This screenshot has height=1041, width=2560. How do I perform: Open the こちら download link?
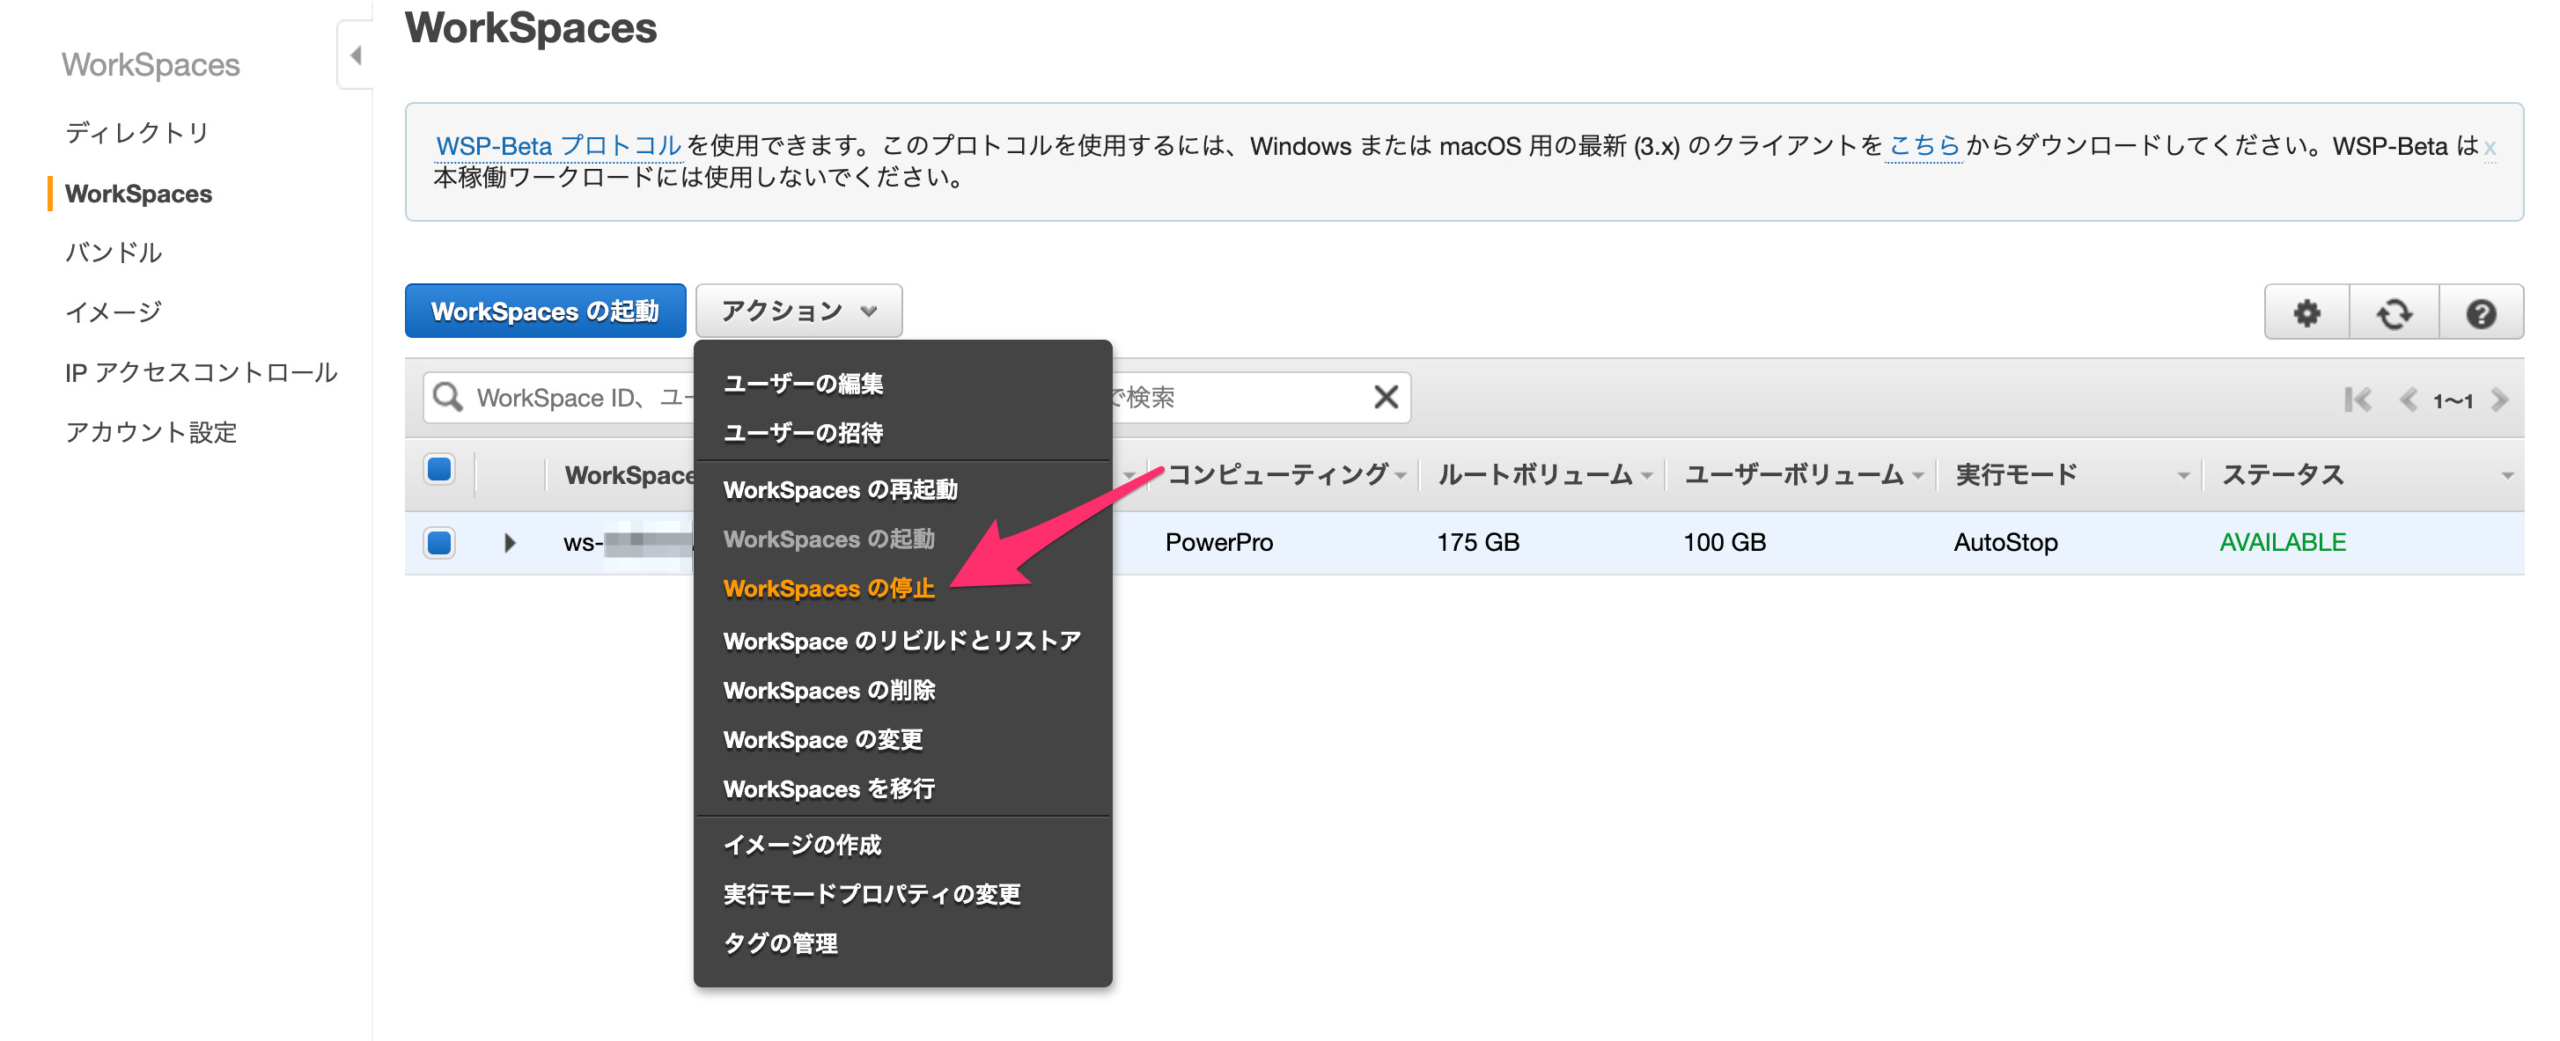tap(1923, 146)
